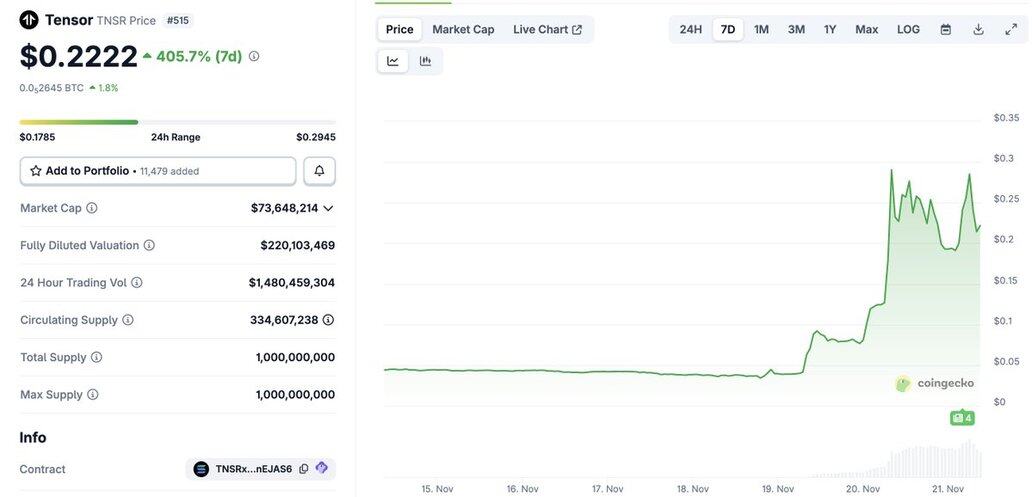Viewport: 1032px width, 497px height.
Task: Toggle LOG scale on the chart
Action: click(x=908, y=29)
